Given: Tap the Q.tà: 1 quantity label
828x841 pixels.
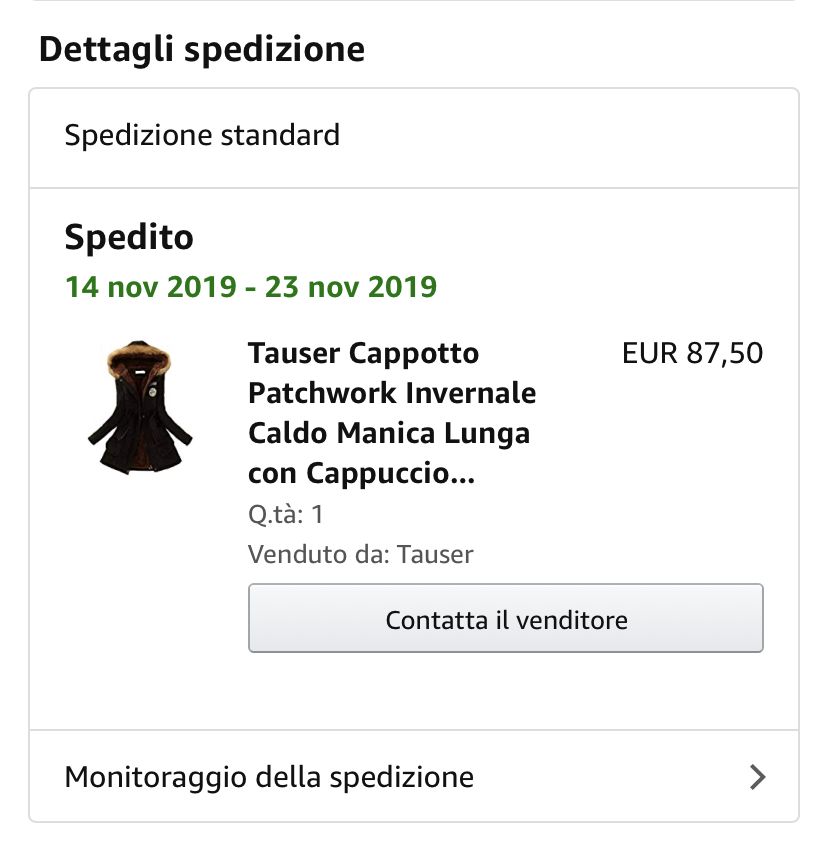Looking at the screenshot, I should (285, 514).
